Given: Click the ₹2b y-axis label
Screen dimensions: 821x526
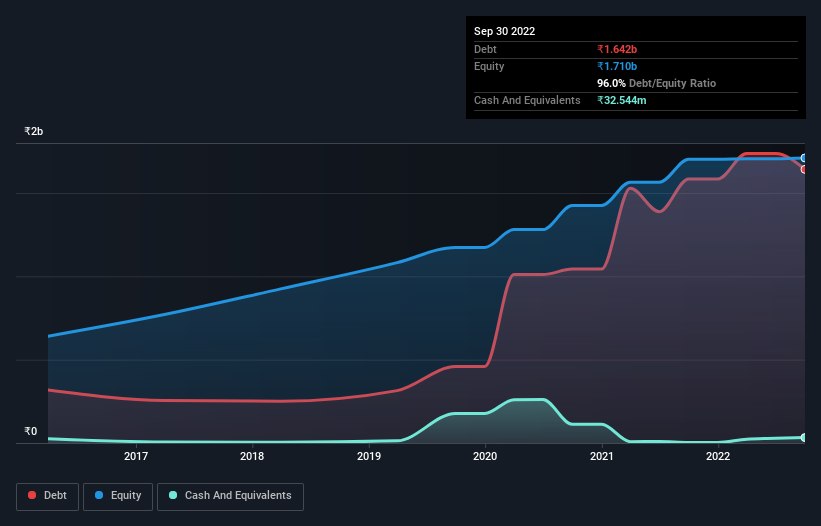Looking at the screenshot, I should (x=34, y=131).
